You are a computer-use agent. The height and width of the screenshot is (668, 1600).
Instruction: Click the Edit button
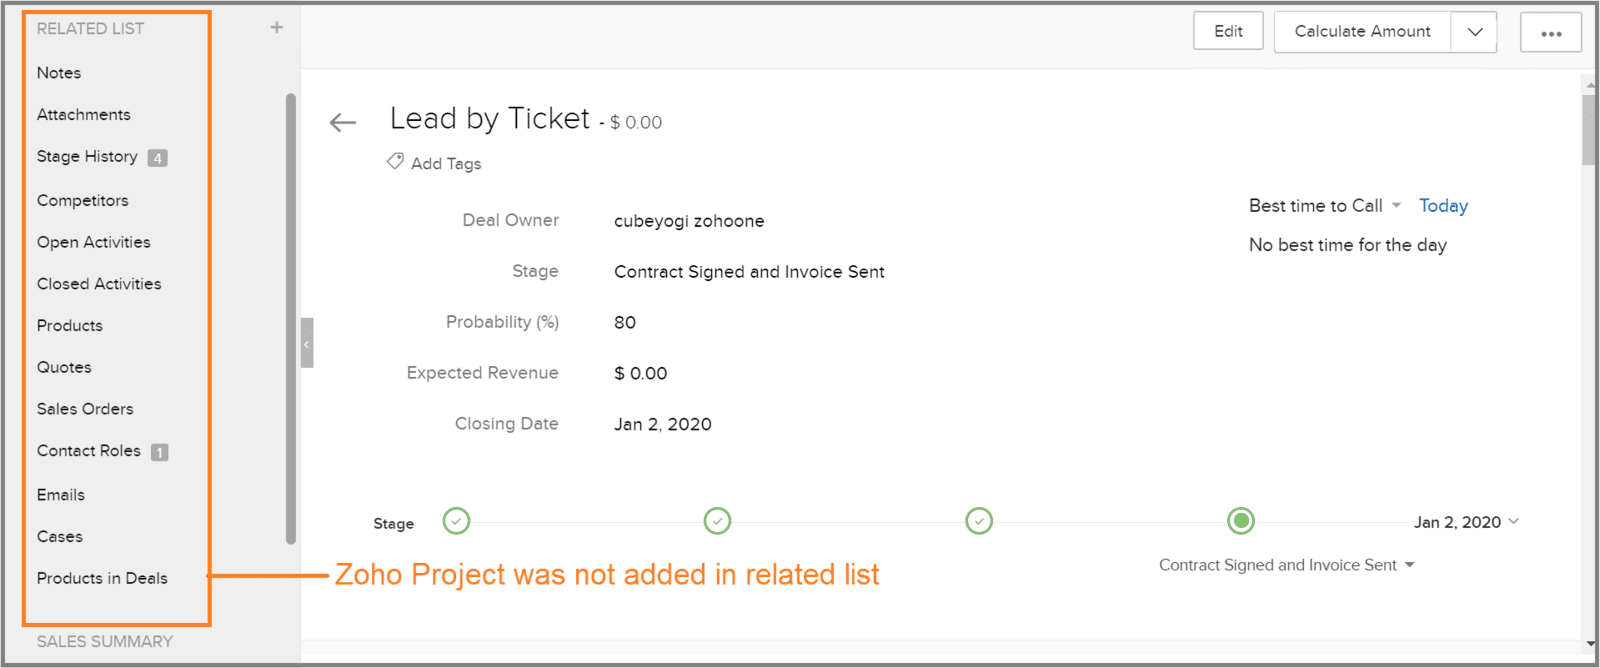pyautogui.click(x=1228, y=31)
